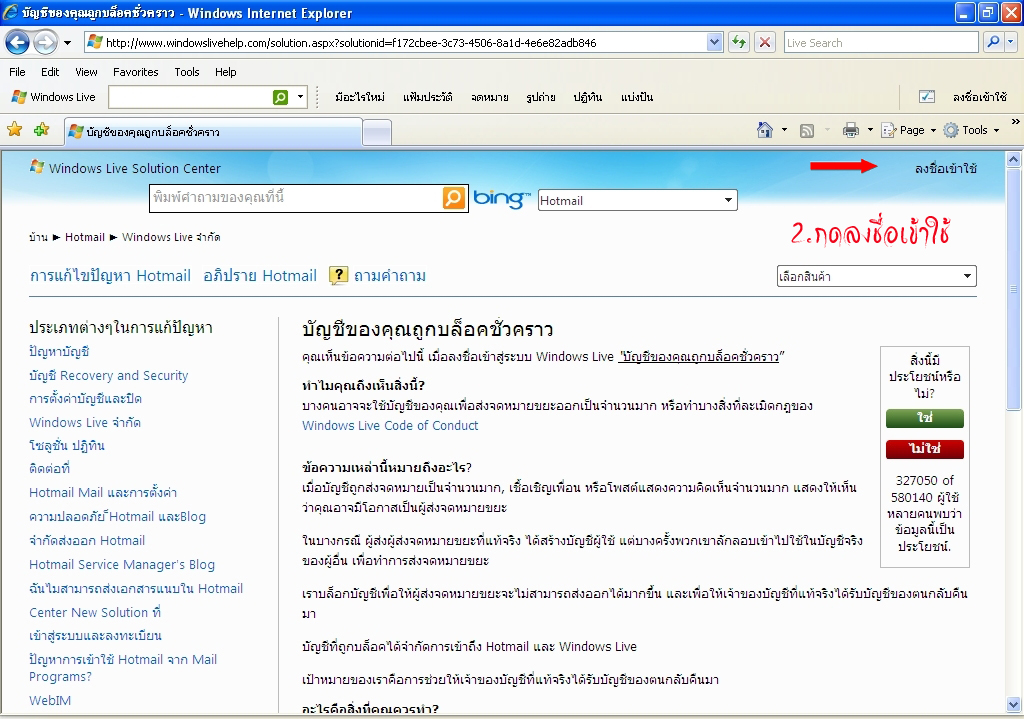1024x719 pixels.
Task: Click the red ไม่ใช่ feedback button
Action: point(925,449)
